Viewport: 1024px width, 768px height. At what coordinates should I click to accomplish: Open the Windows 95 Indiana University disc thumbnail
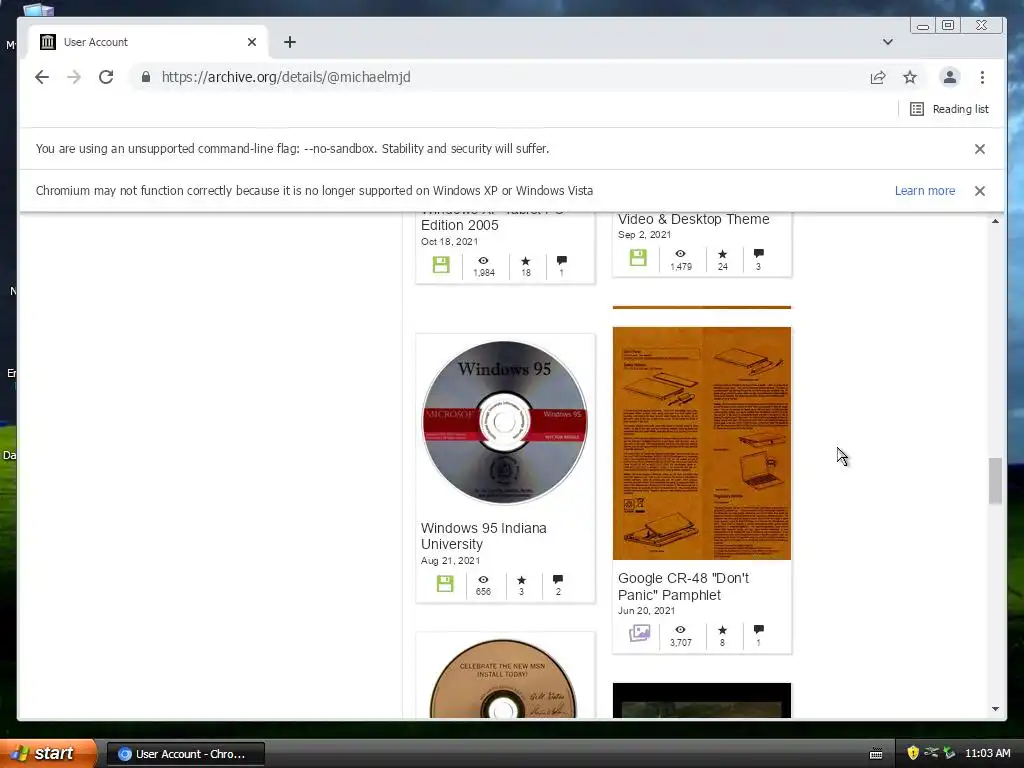click(x=504, y=423)
